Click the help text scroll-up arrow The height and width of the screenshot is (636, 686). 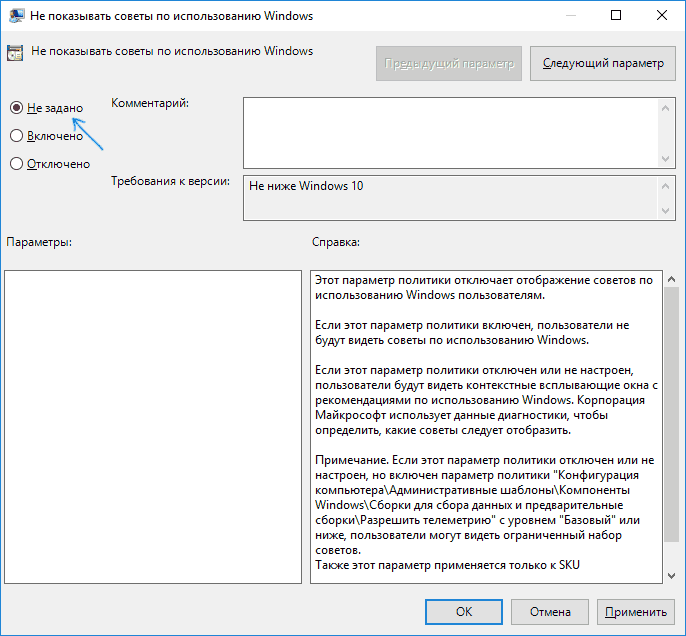(672, 279)
